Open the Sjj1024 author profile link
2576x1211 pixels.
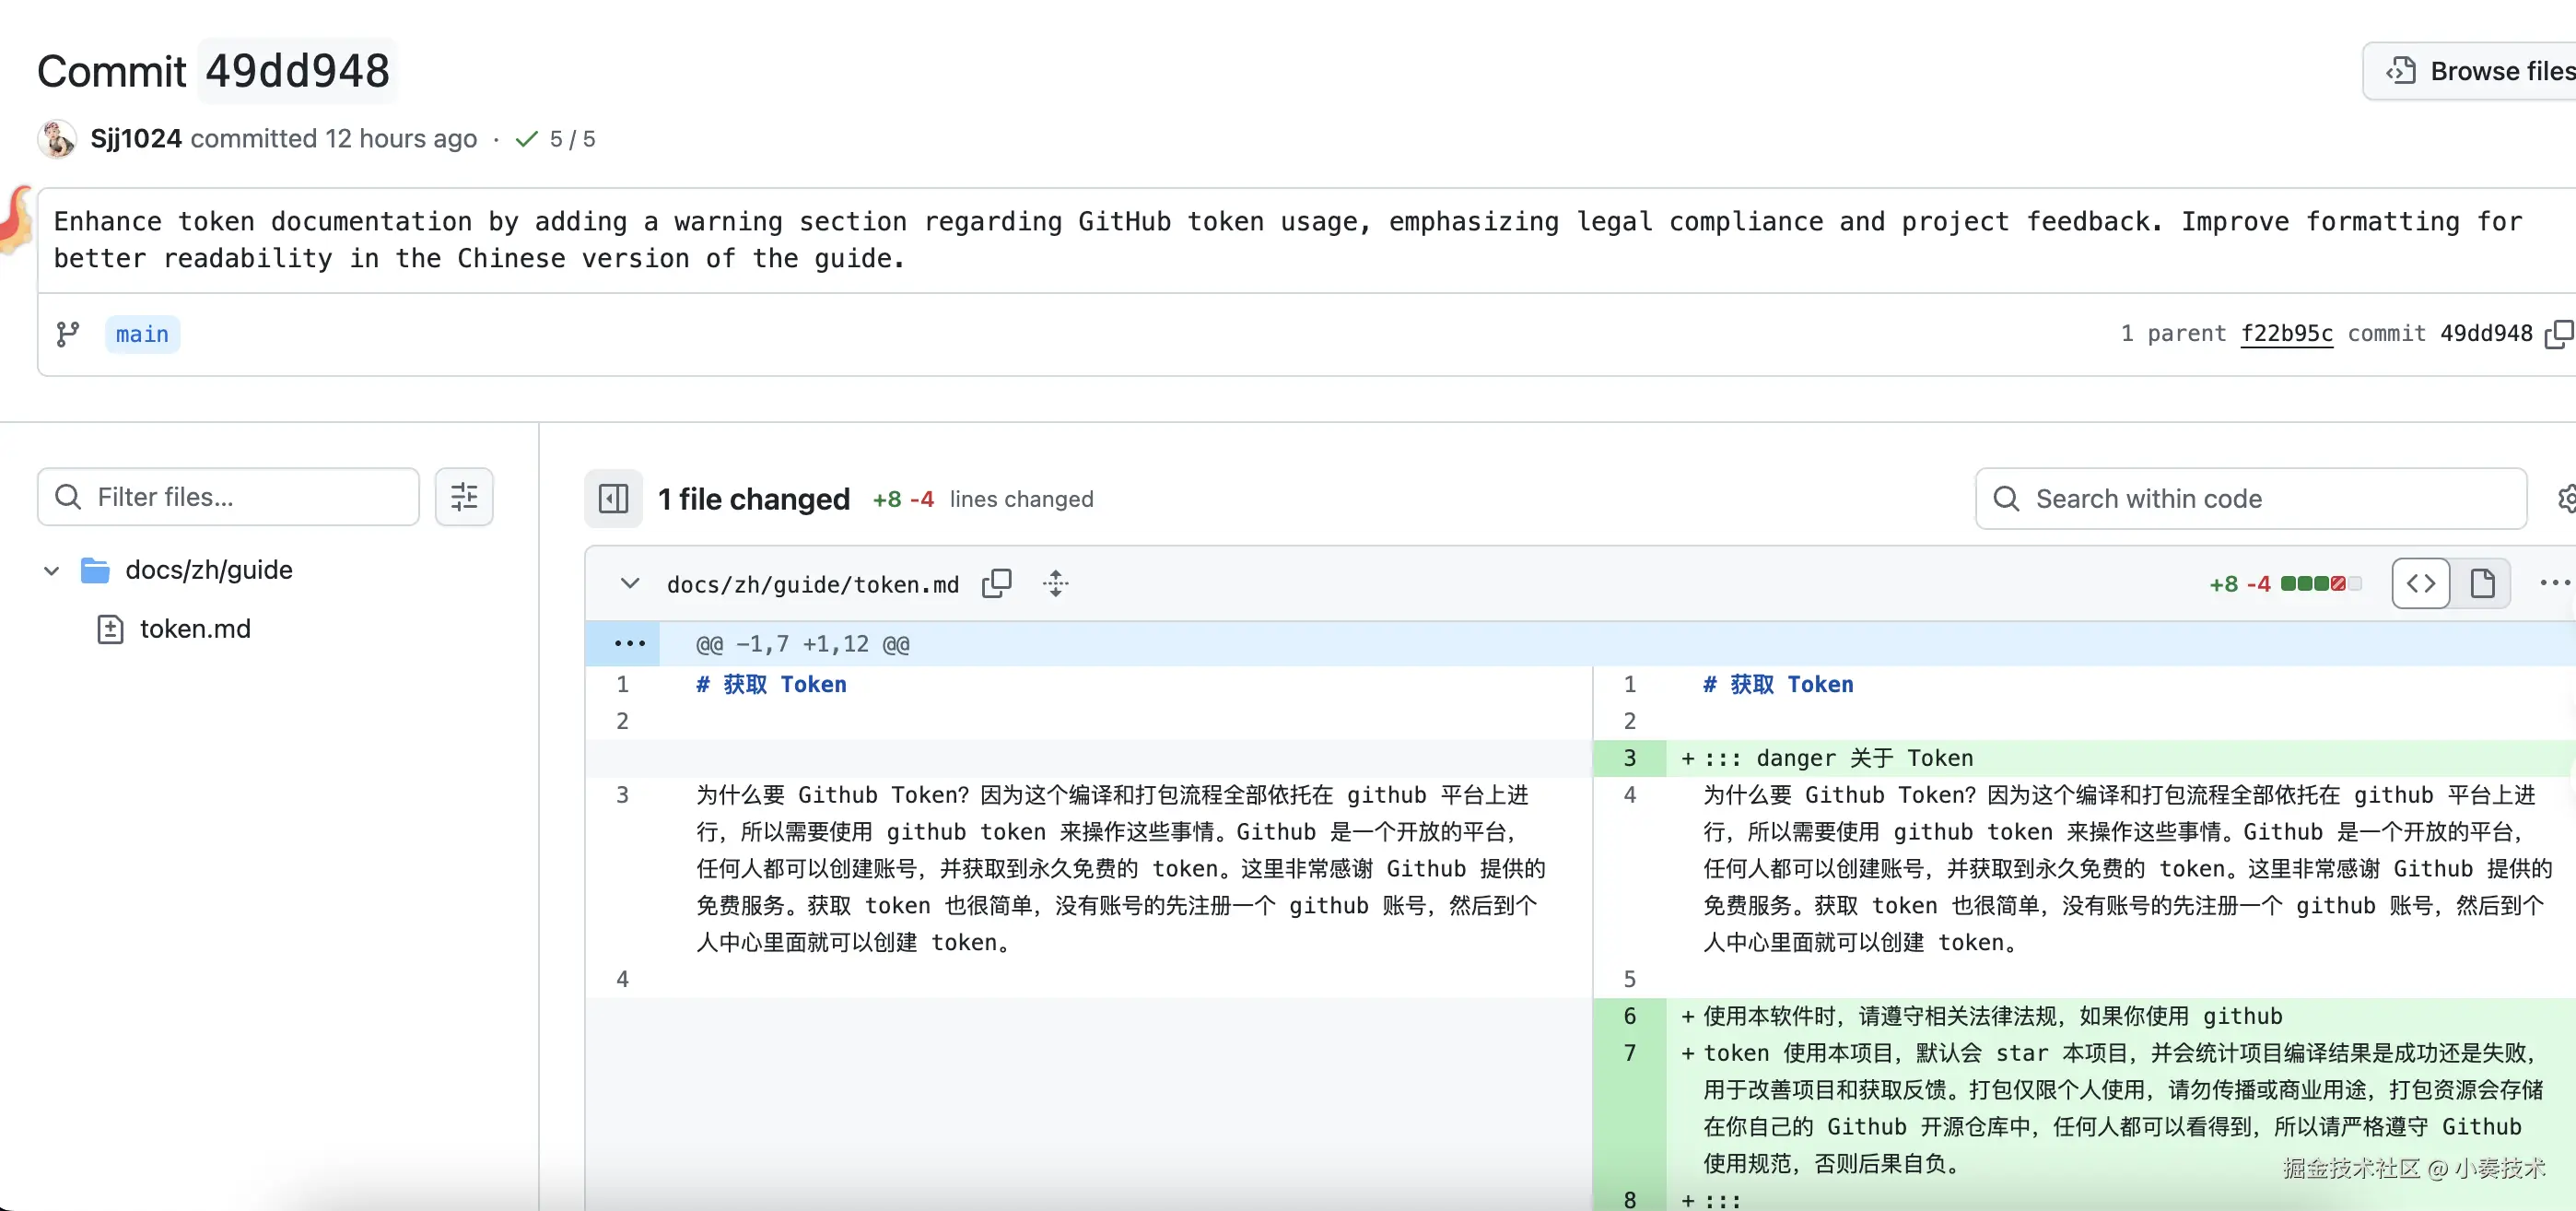[x=136, y=139]
